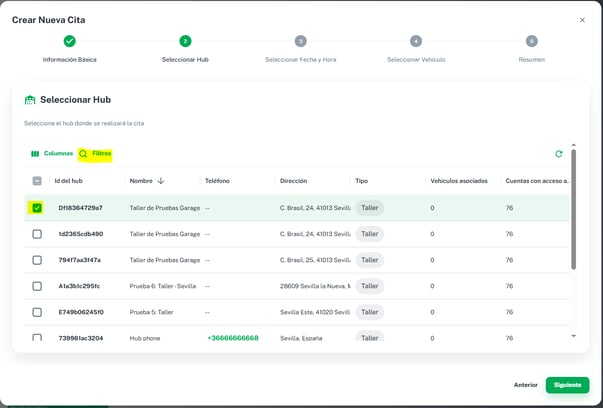The height and width of the screenshot is (408, 603).
Task: Click hub ID 794f7aa3f47a
Action: pyautogui.click(x=80, y=260)
